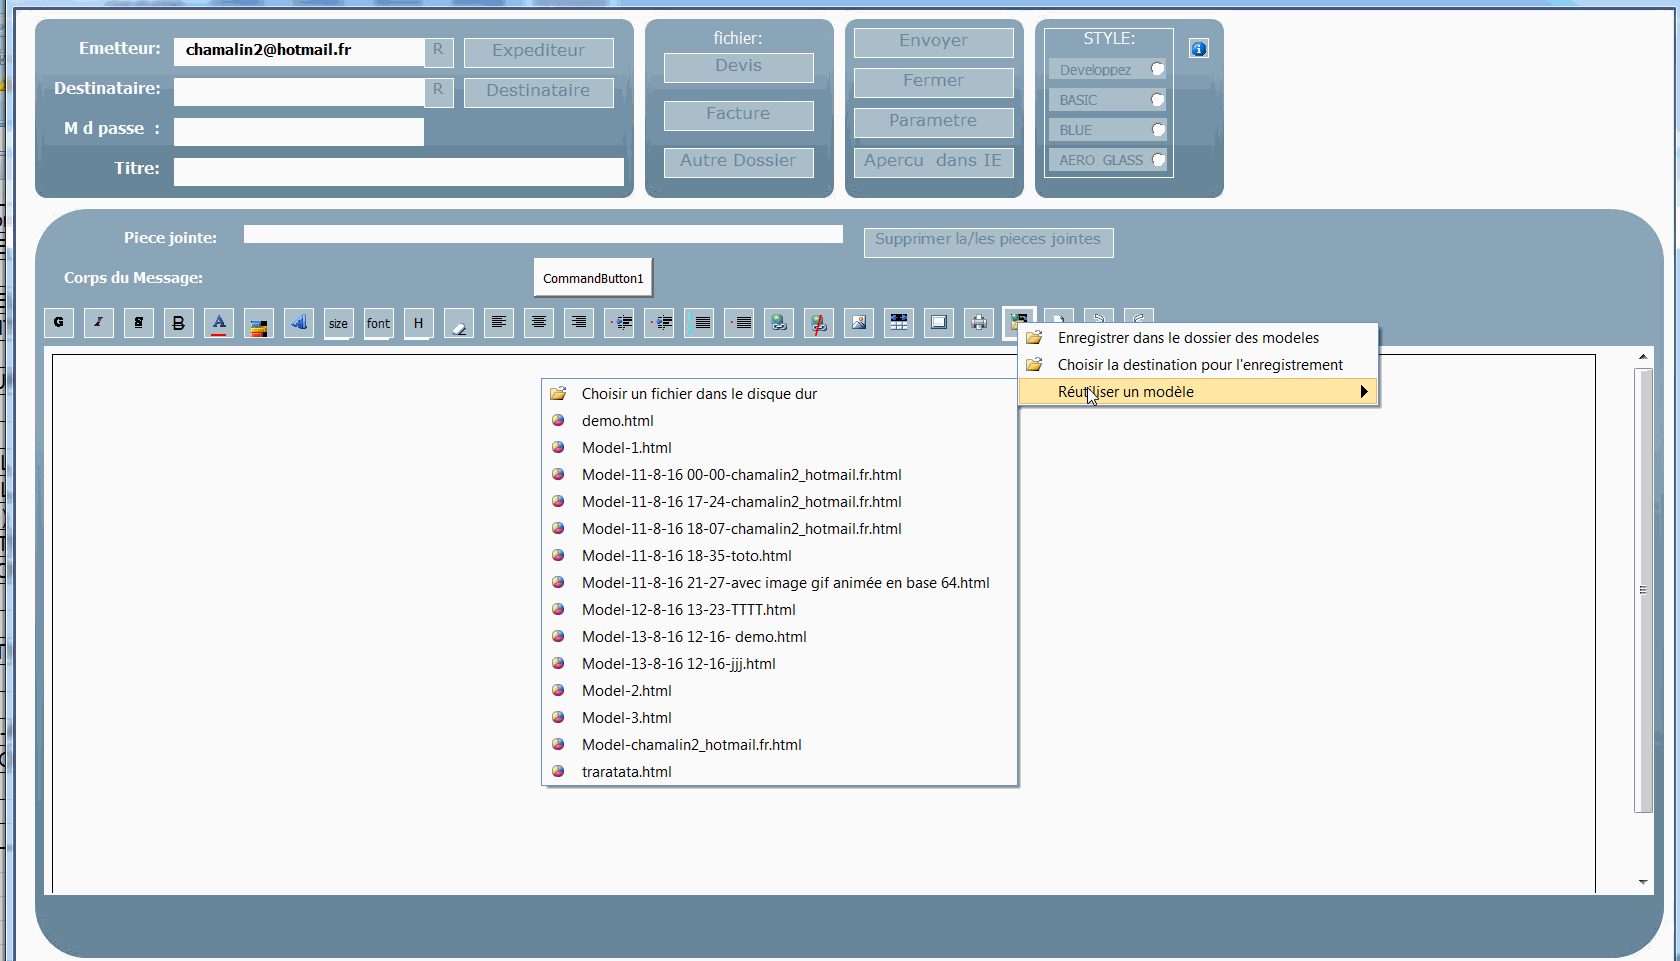
Task: Click the bulleted list icon
Action: (x=739, y=323)
